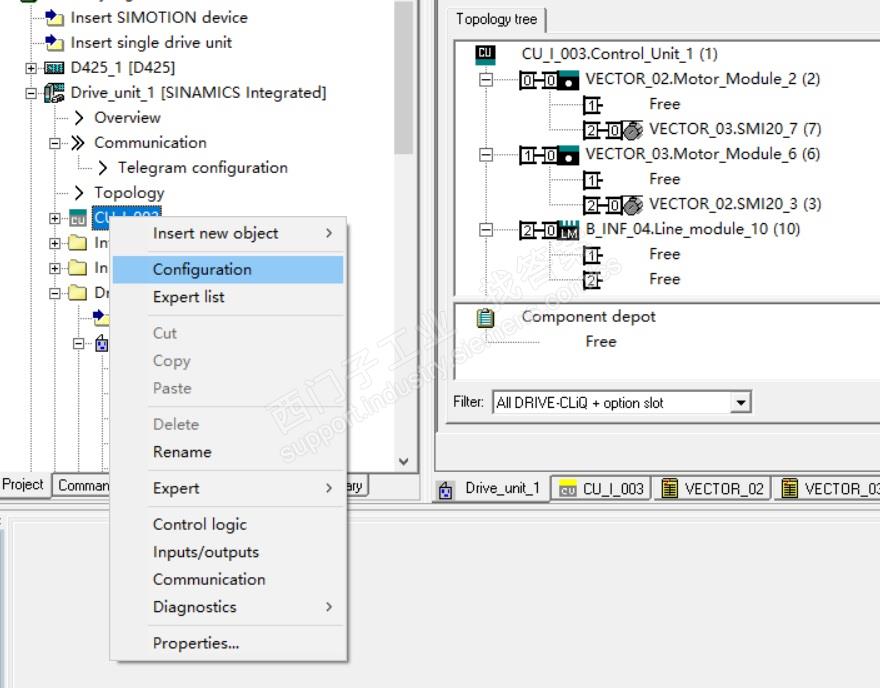Click free port 2 icon under Line_module_10

(x=592, y=280)
